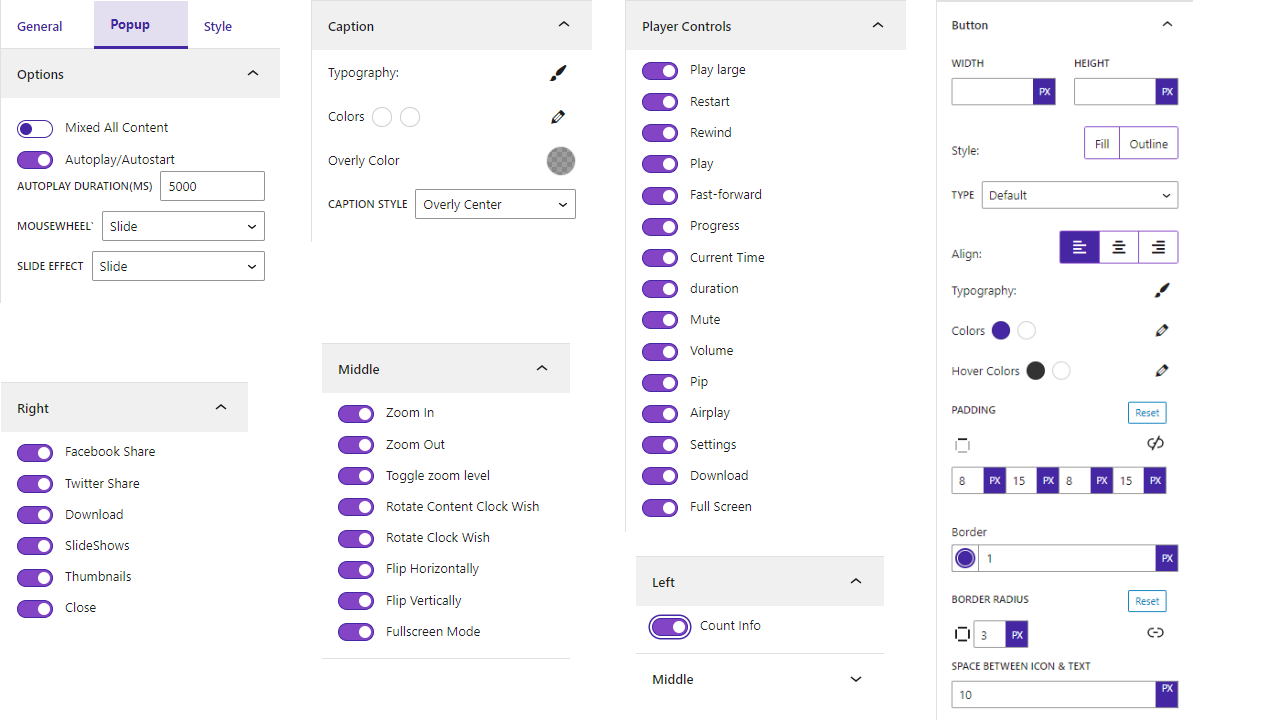The image size is (1280, 720).
Task: Click Width PX unit button
Action: pos(1045,92)
